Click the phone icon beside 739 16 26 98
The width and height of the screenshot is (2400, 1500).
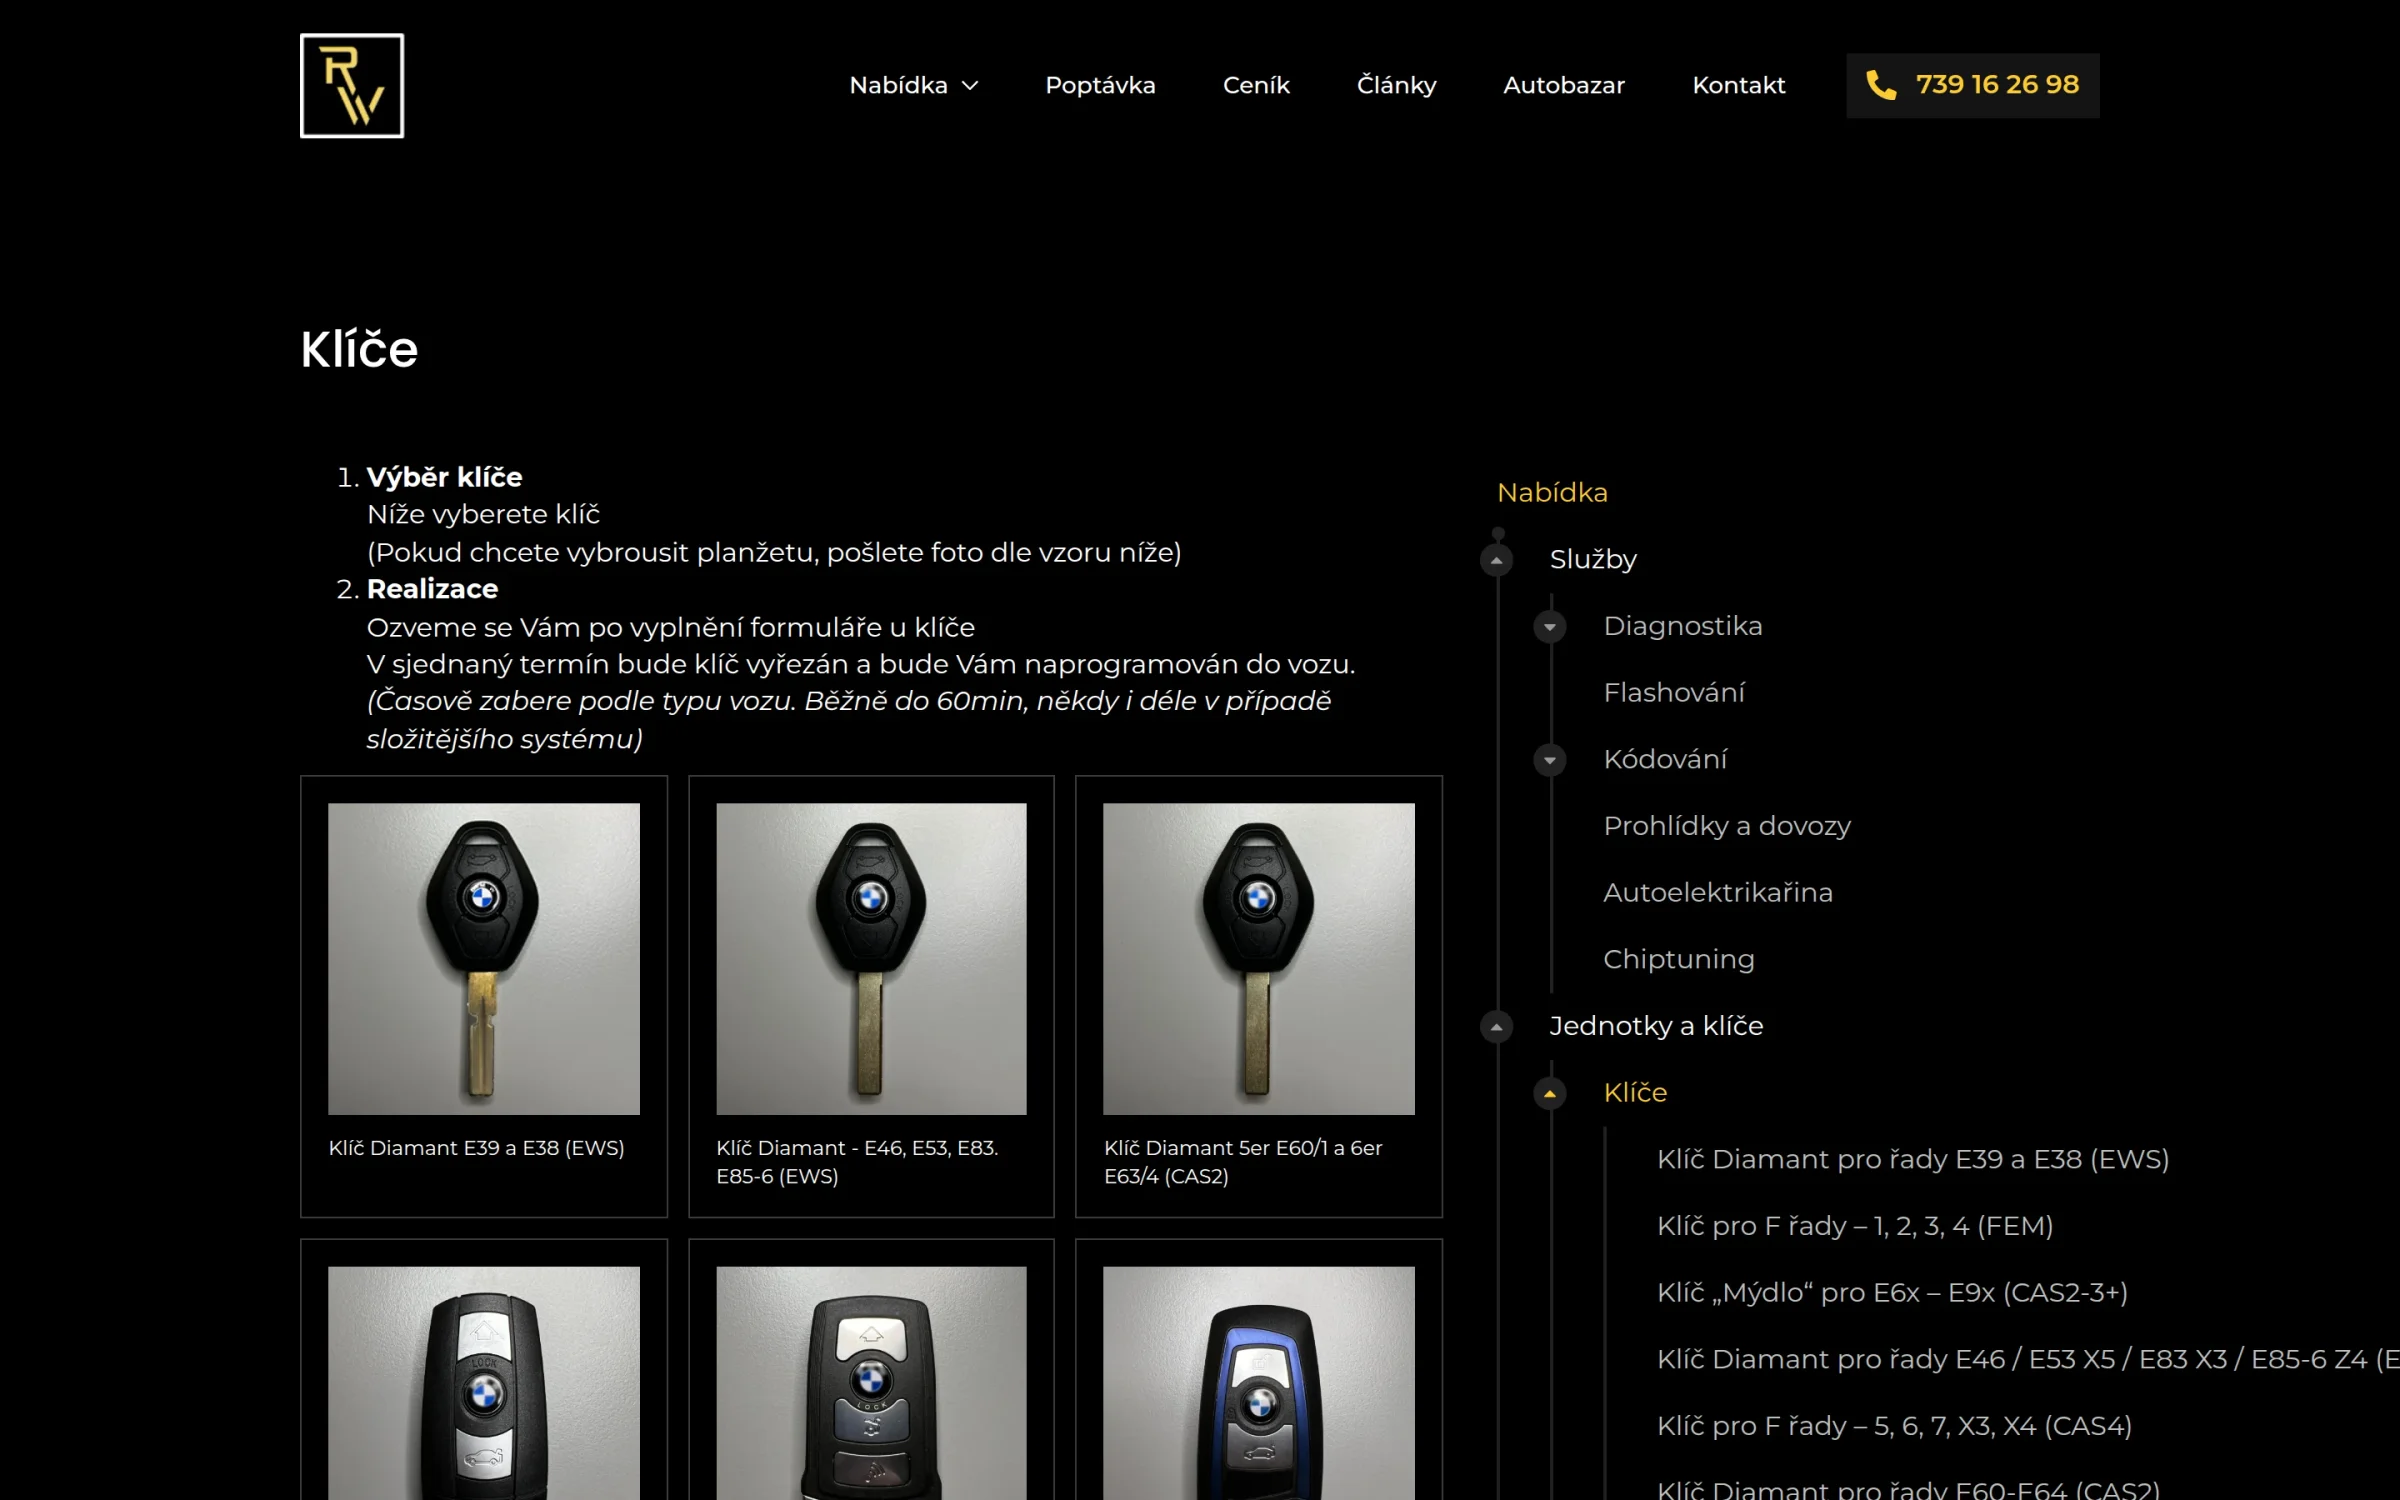(x=1881, y=86)
